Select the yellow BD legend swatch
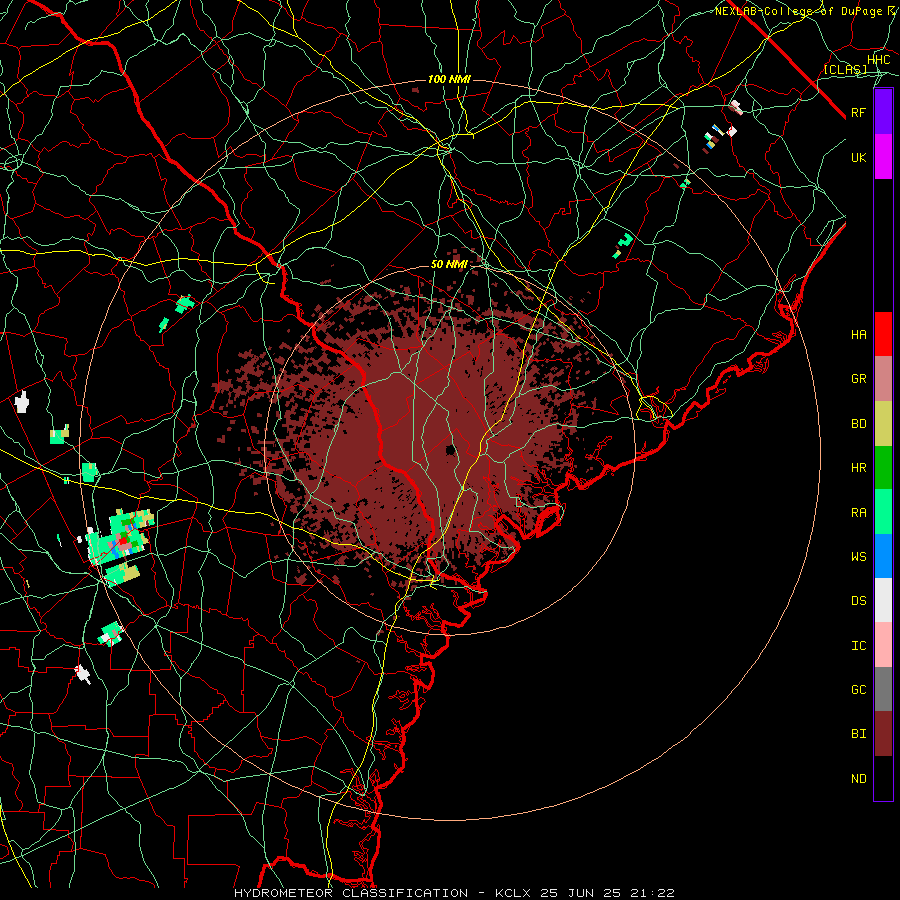This screenshot has width=900, height=900. click(883, 424)
